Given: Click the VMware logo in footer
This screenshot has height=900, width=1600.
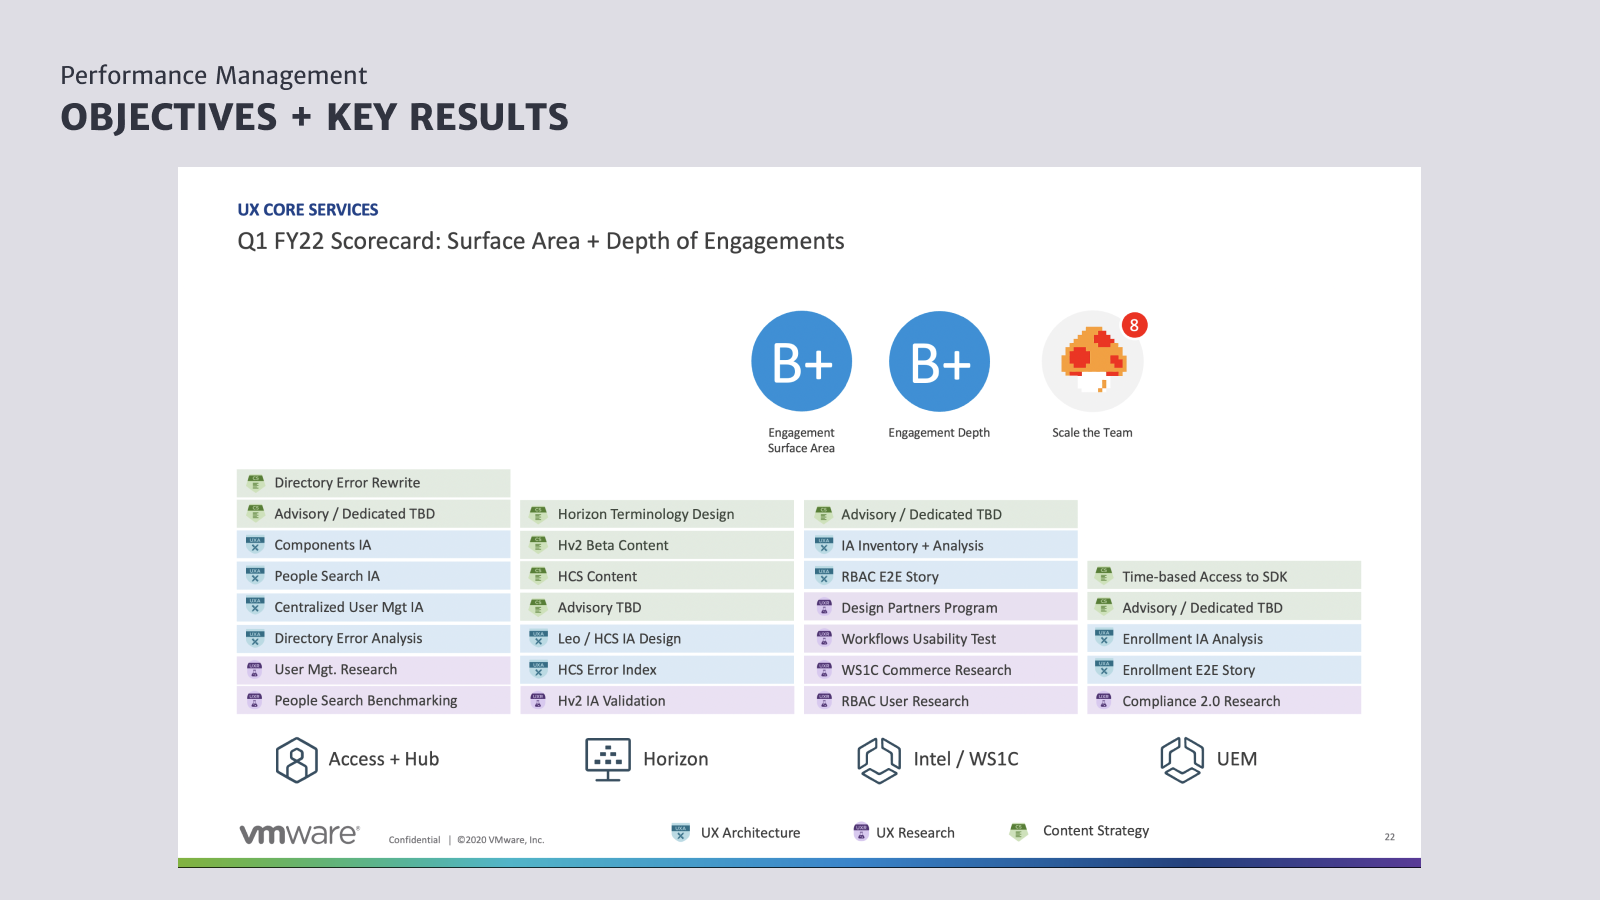Looking at the screenshot, I should (x=299, y=834).
